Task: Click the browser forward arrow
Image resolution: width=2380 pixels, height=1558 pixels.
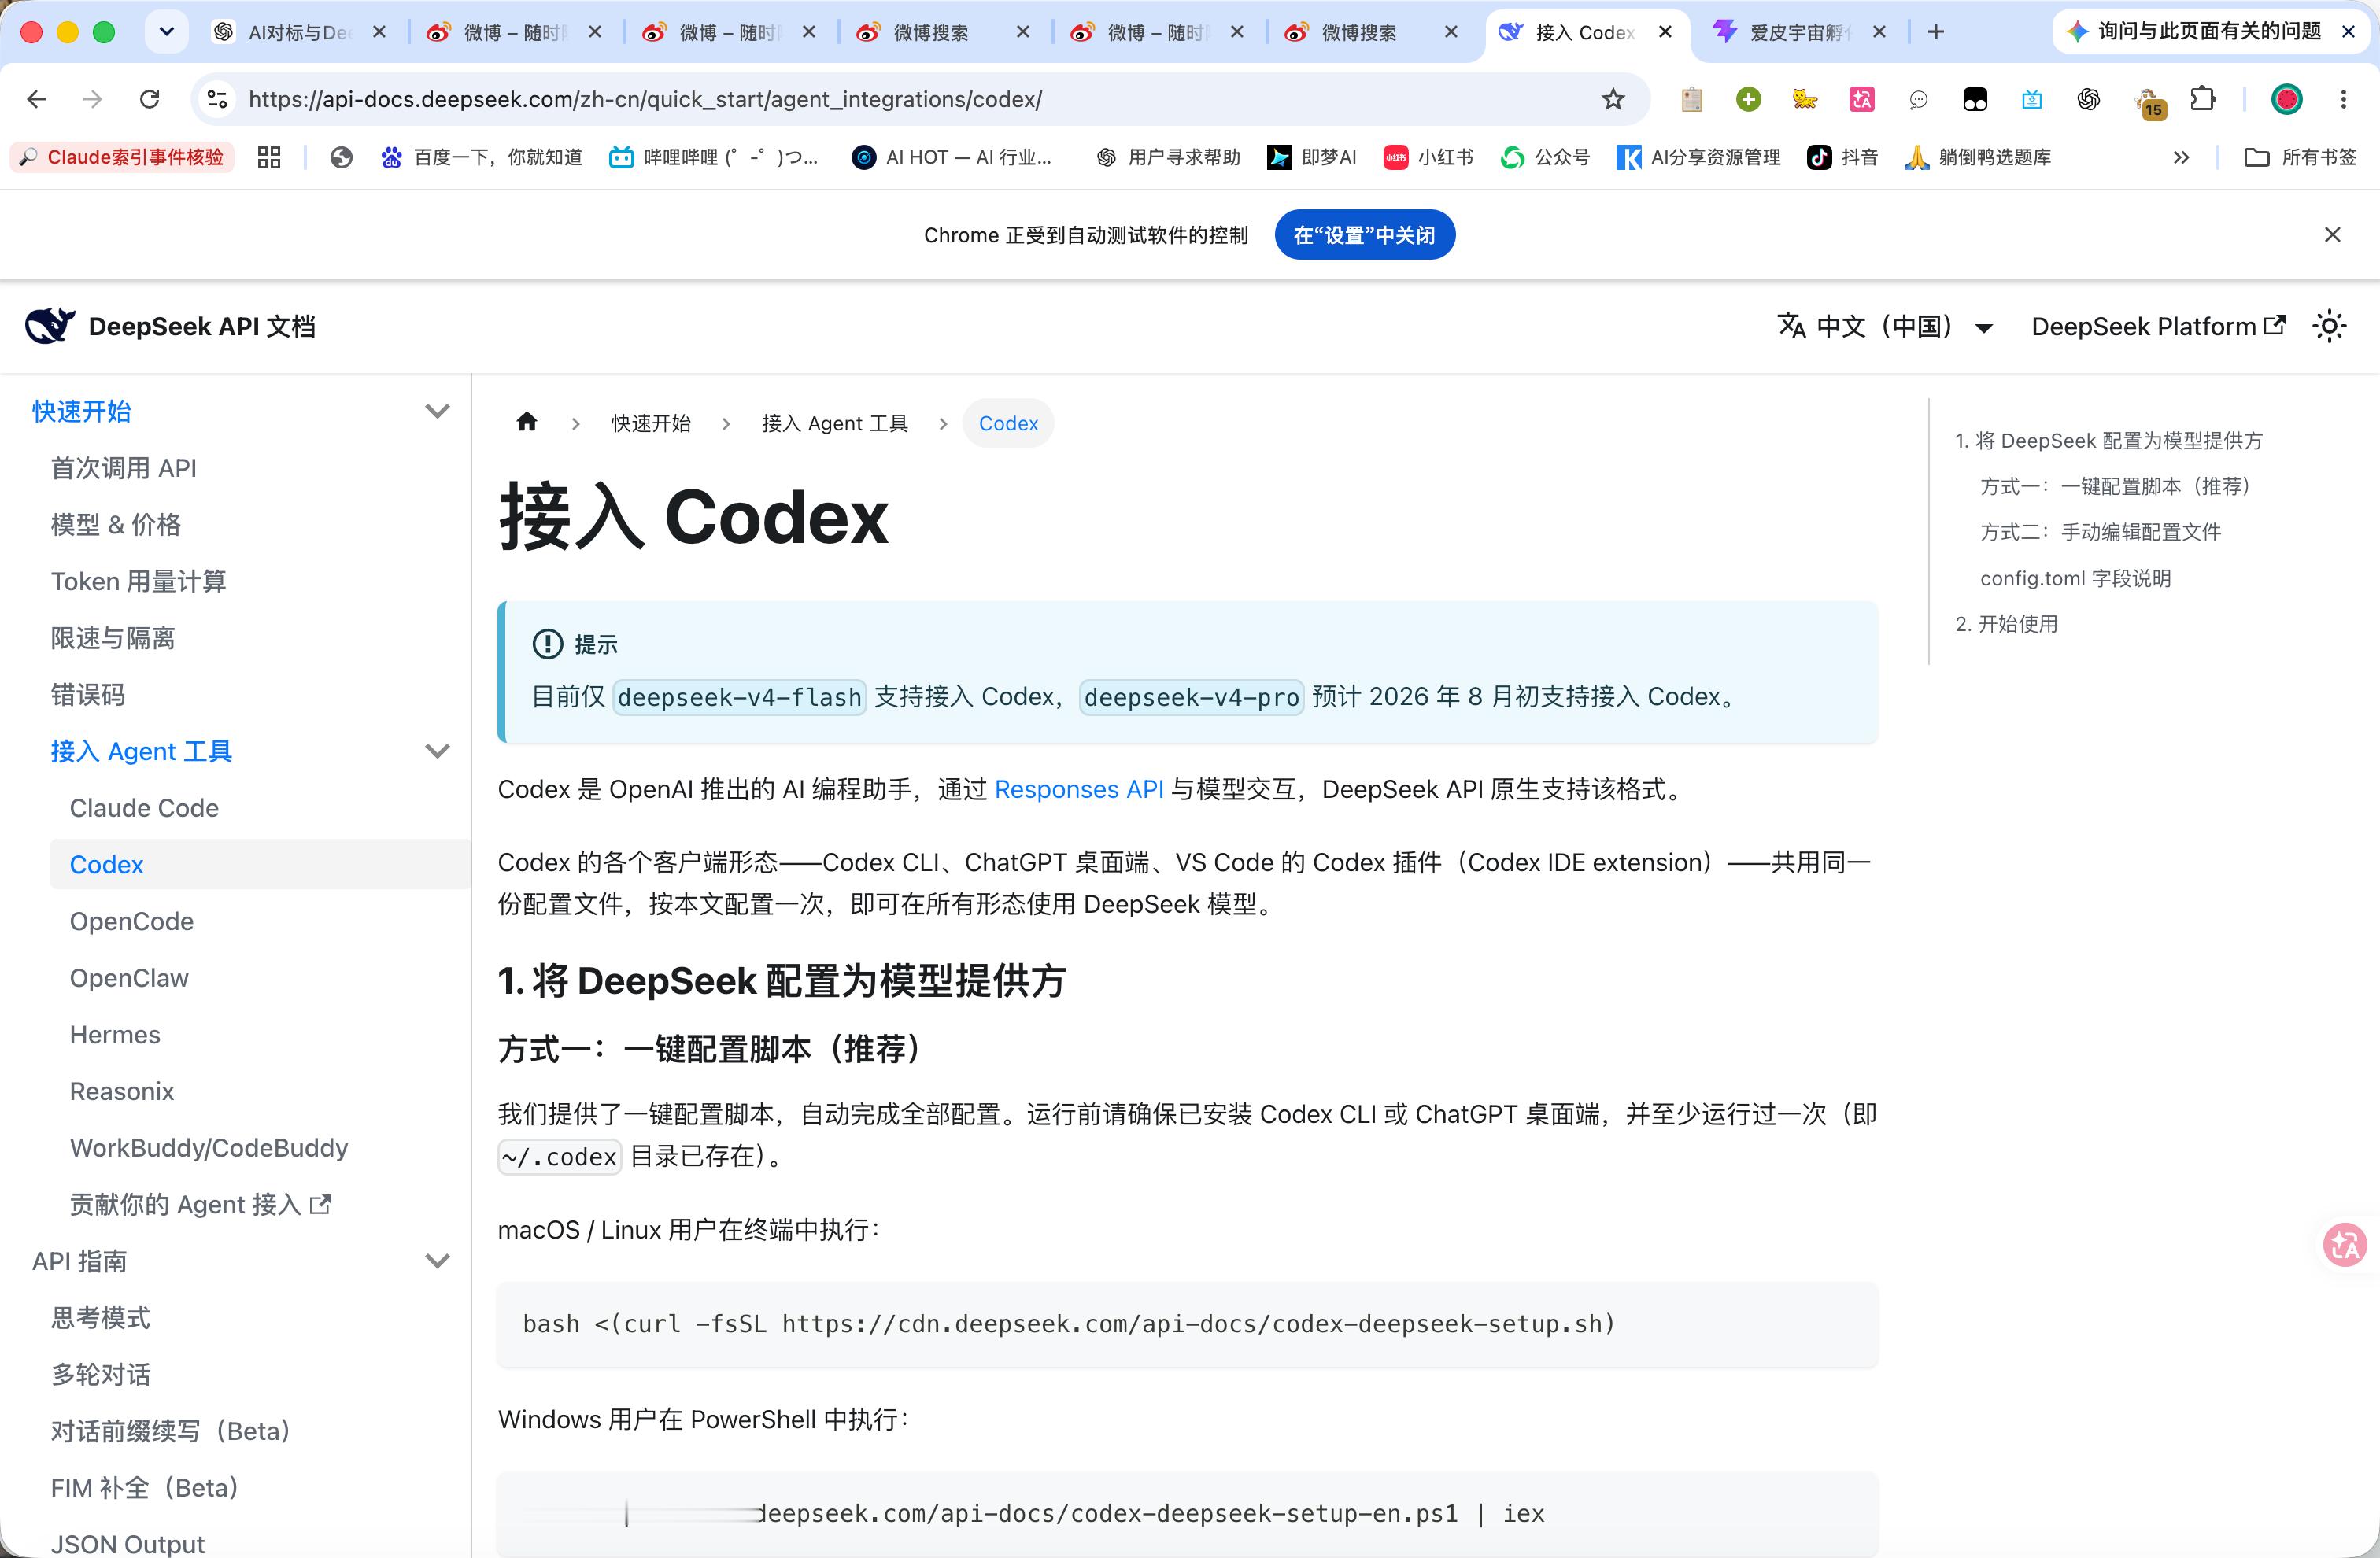Action: (93, 99)
